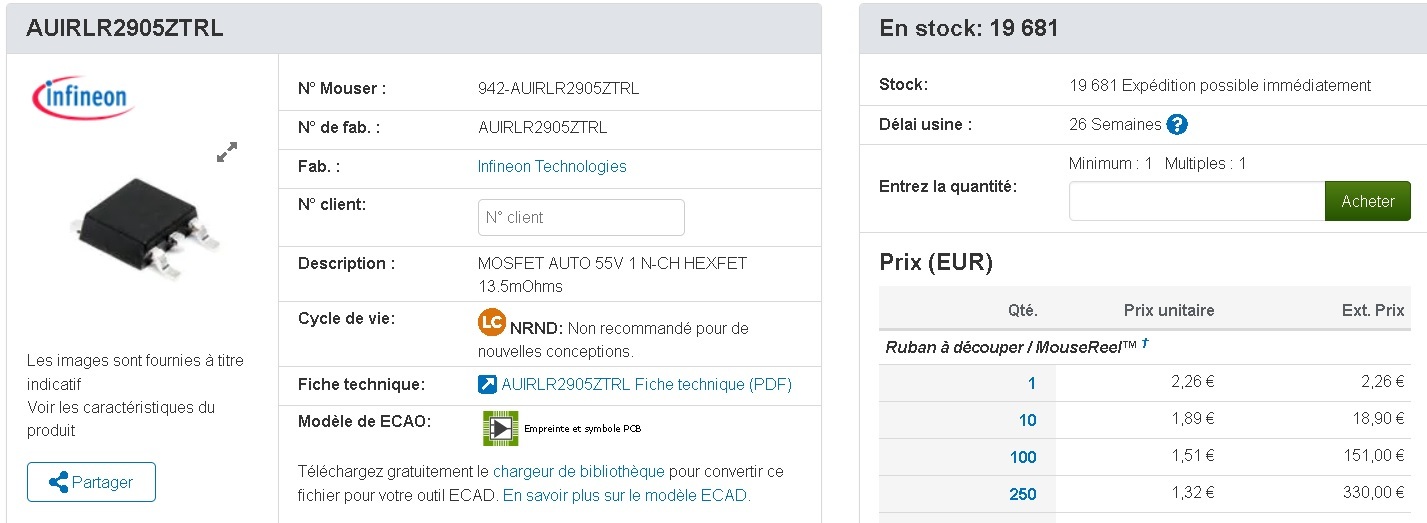The height and width of the screenshot is (523, 1427).
Task: Open AUIRLR2905ZTRL Fiche technique PDF link
Action: [646, 385]
